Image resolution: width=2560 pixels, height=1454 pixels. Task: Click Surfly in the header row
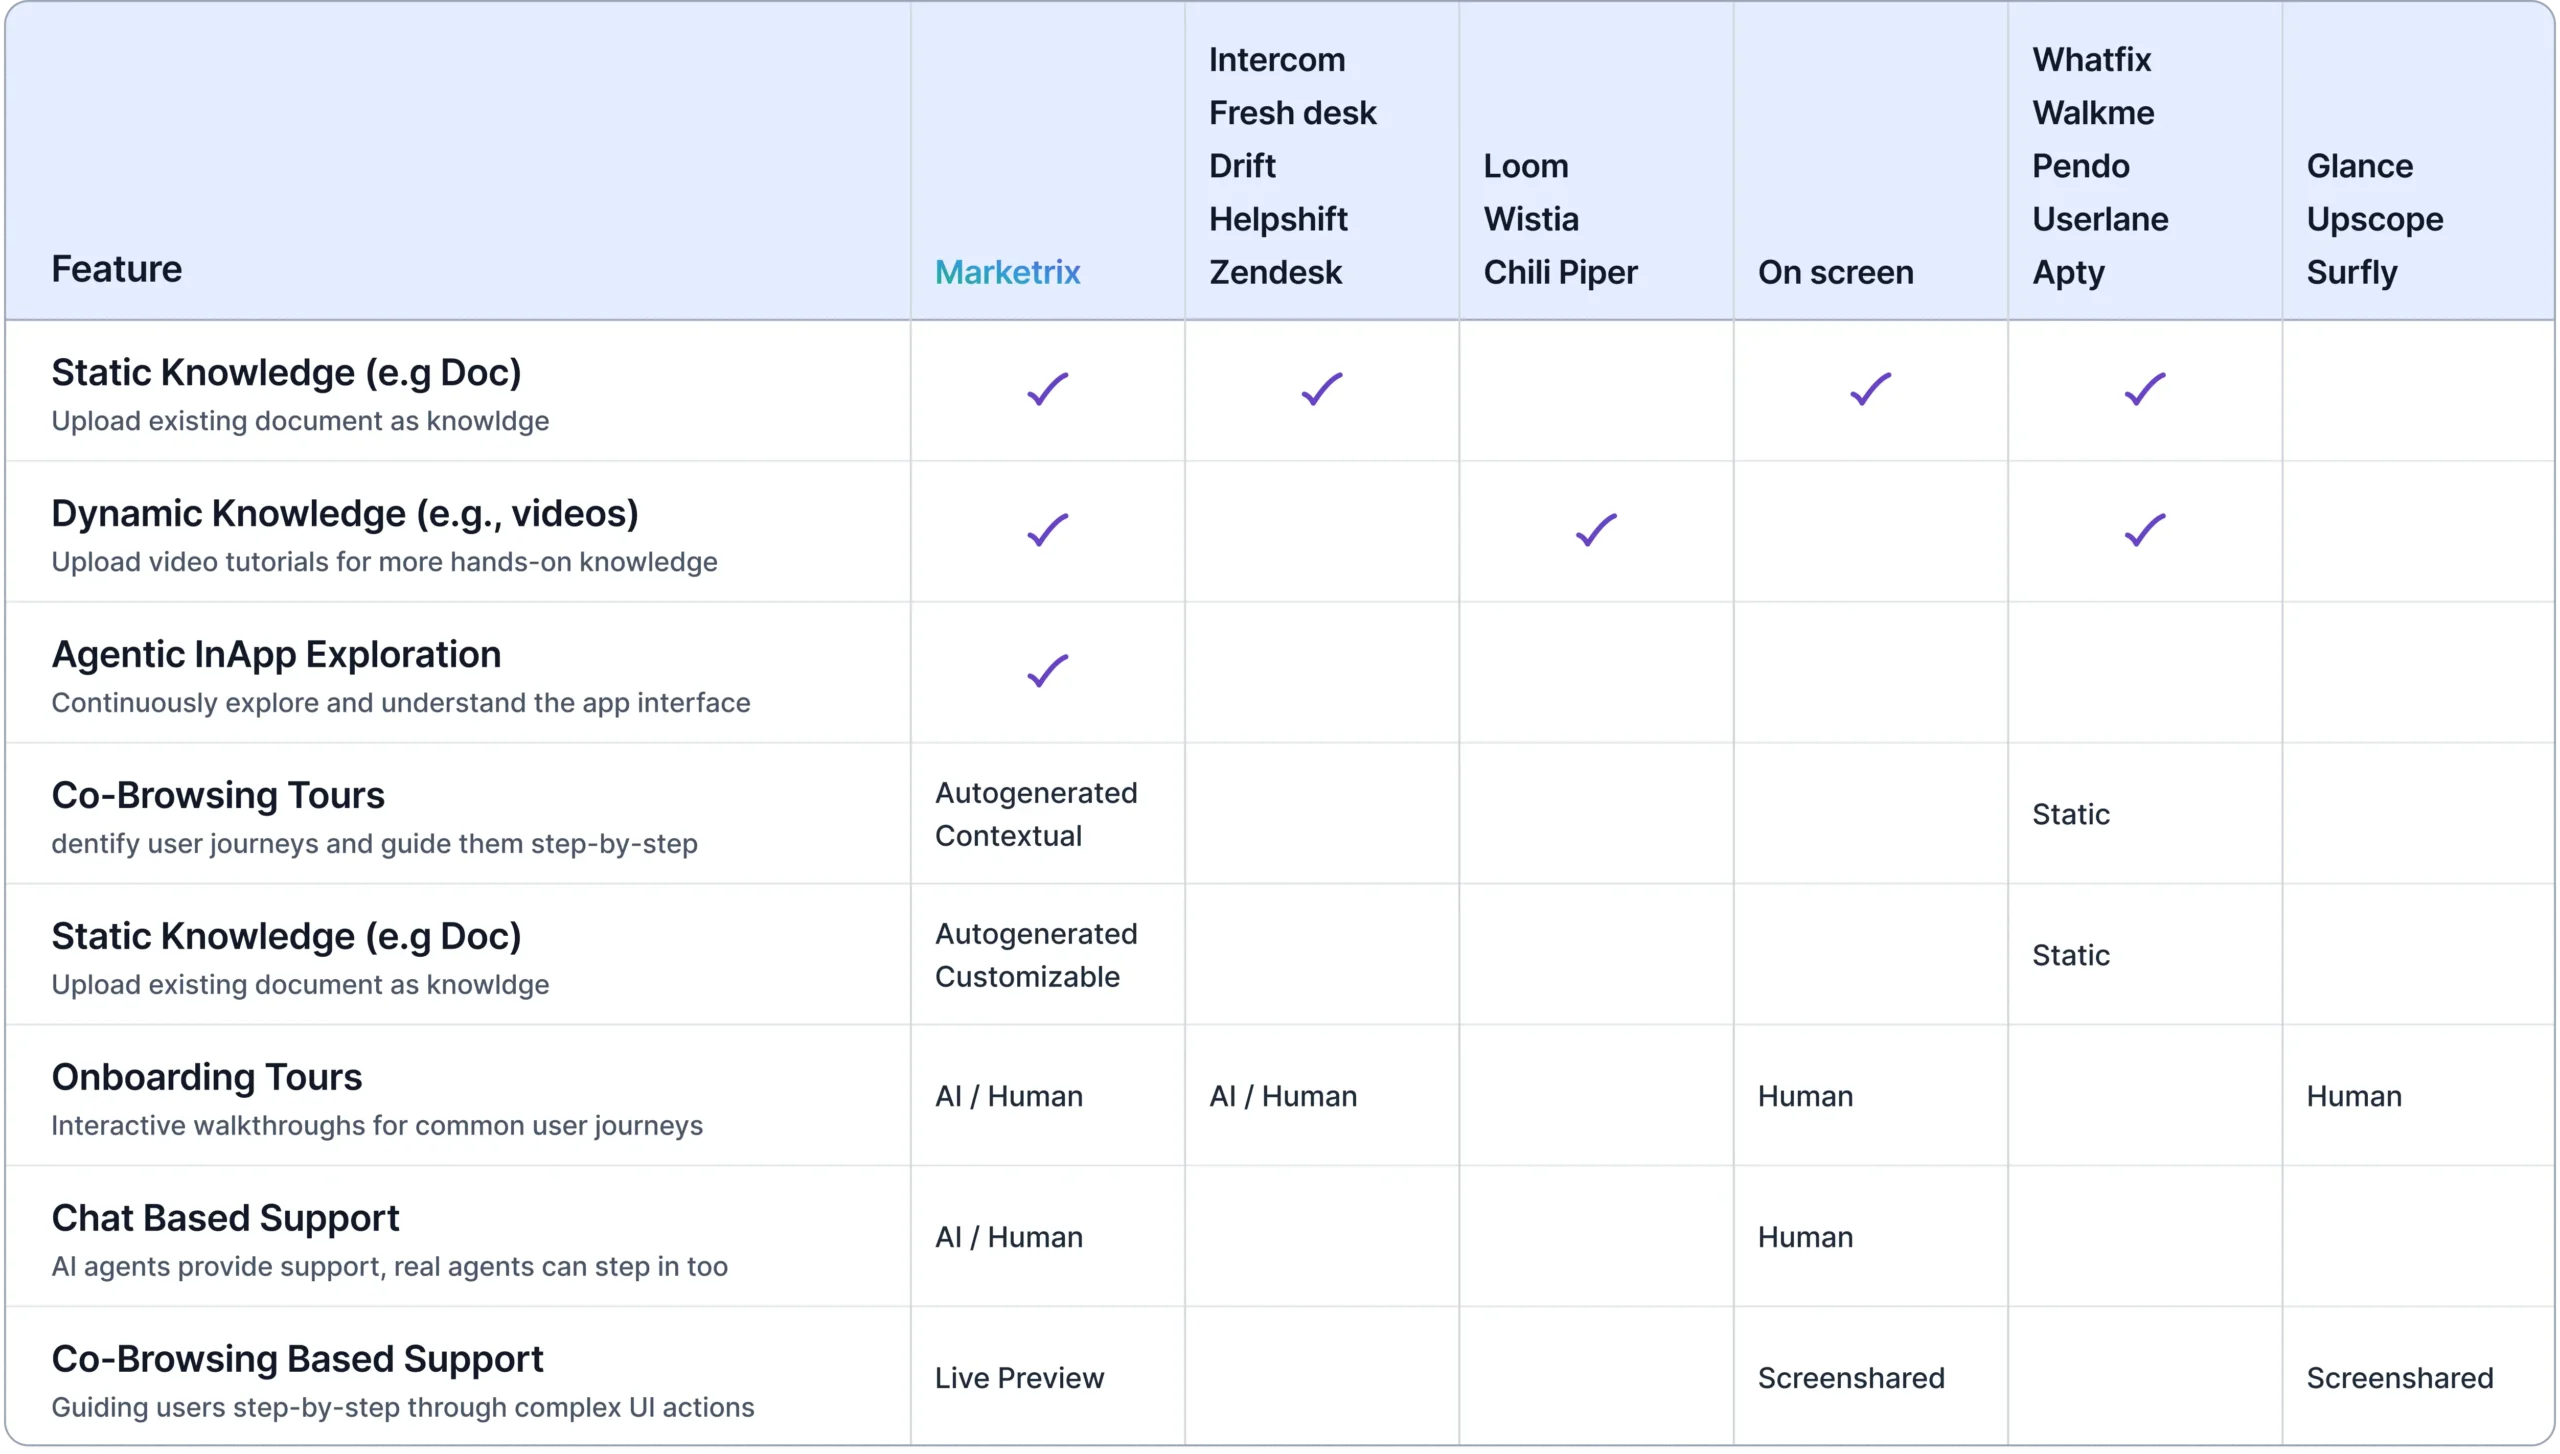tap(2351, 272)
